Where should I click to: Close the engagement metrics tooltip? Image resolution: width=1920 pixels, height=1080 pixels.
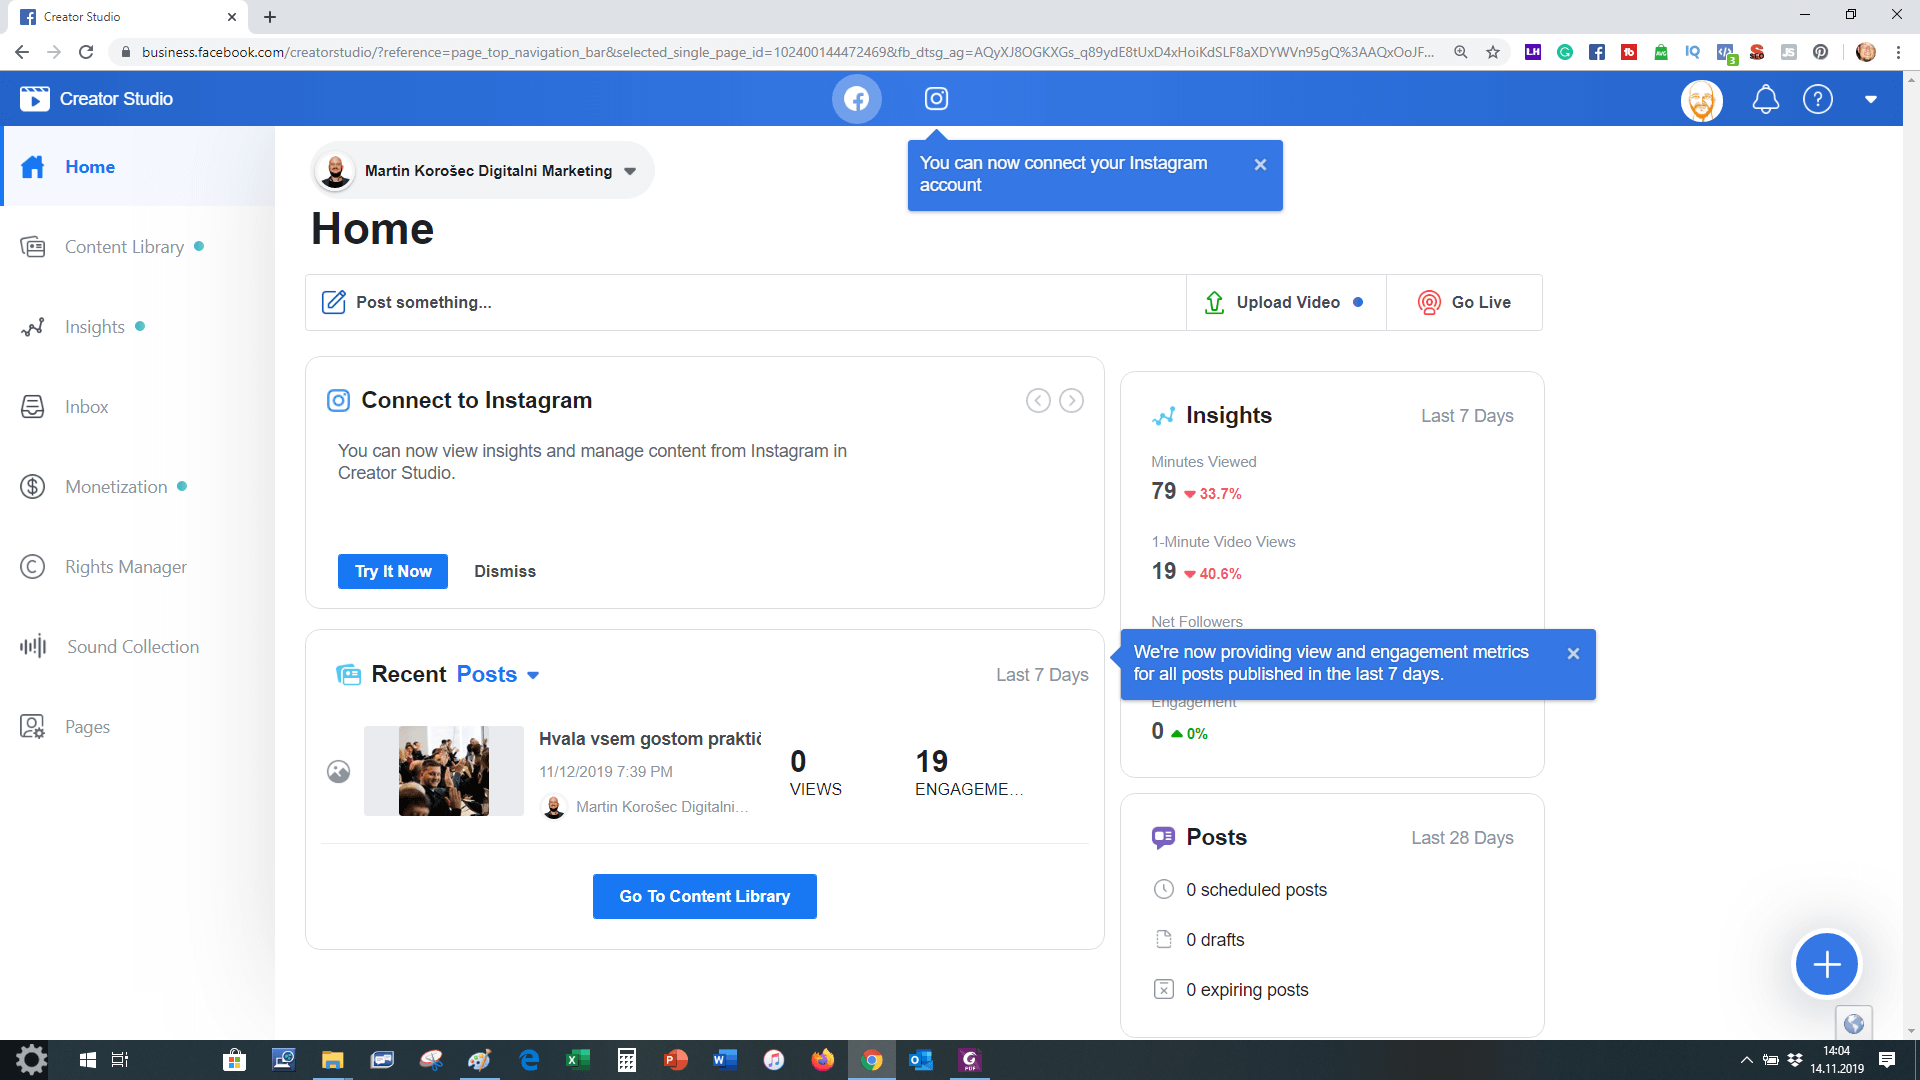click(1573, 654)
